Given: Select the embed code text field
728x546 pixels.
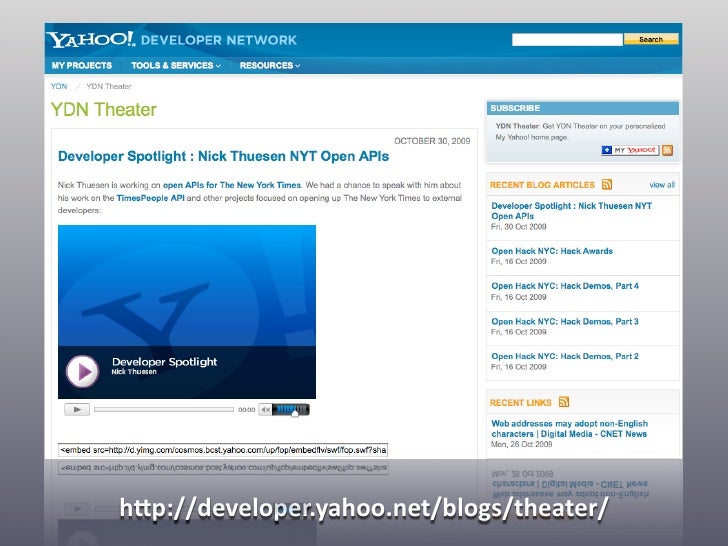Looking at the screenshot, I should pos(223,450).
